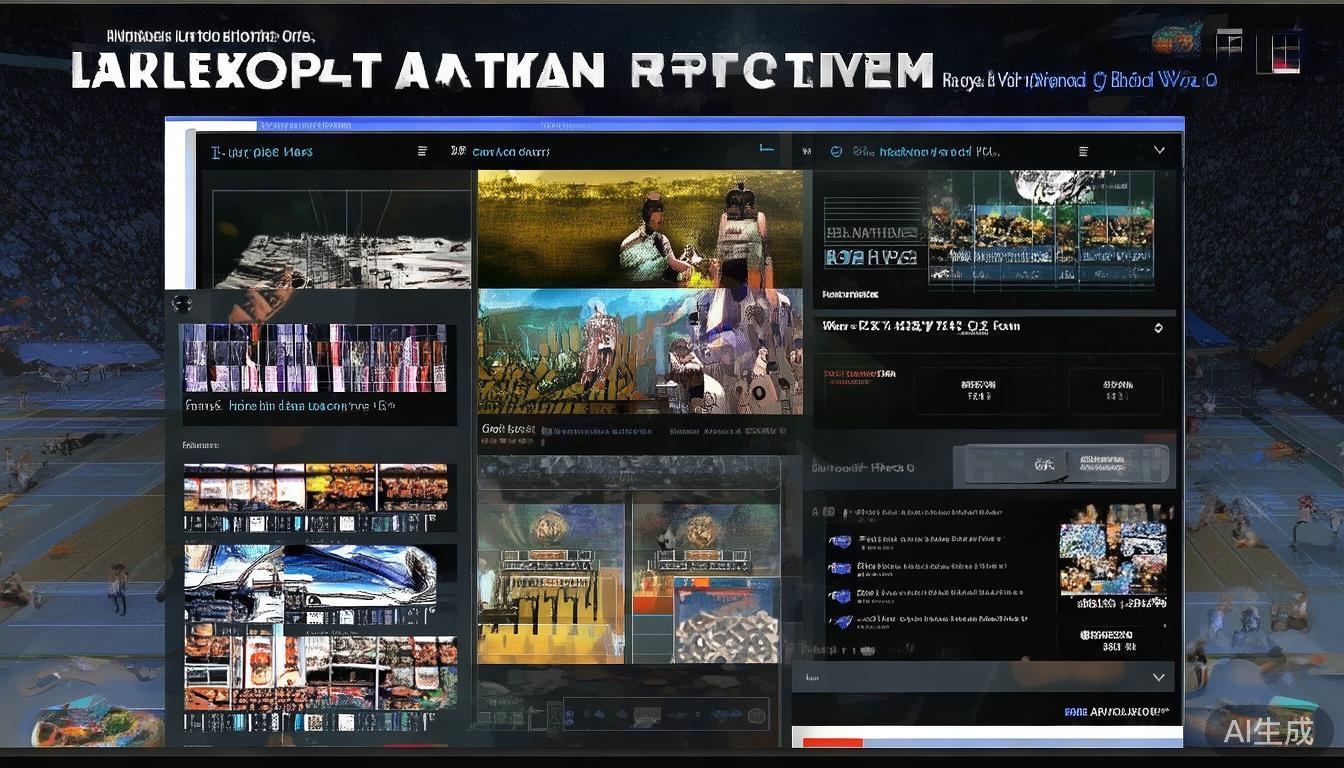Click the up-down stepper arrows in the right panel

click(1158, 328)
